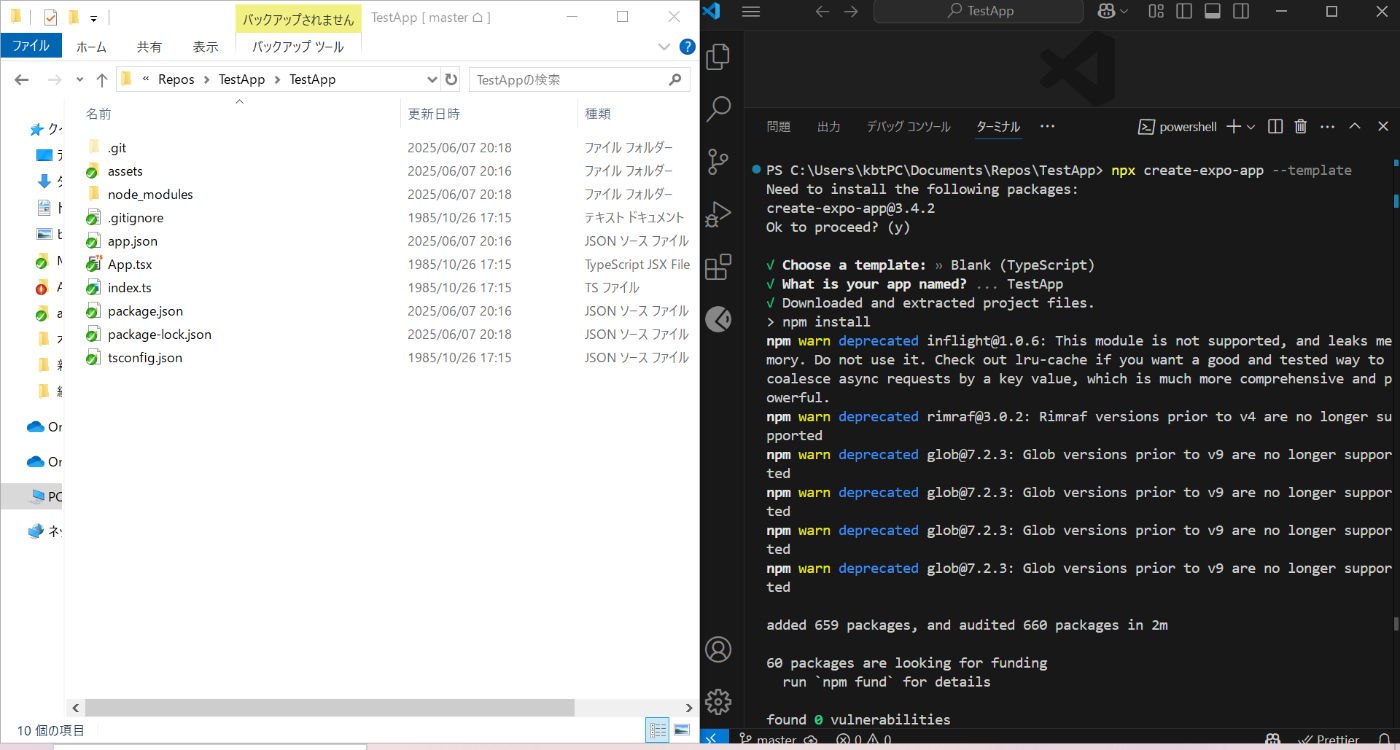
Task: Open the VS Code hamburger application menu
Action: (752, 12)
